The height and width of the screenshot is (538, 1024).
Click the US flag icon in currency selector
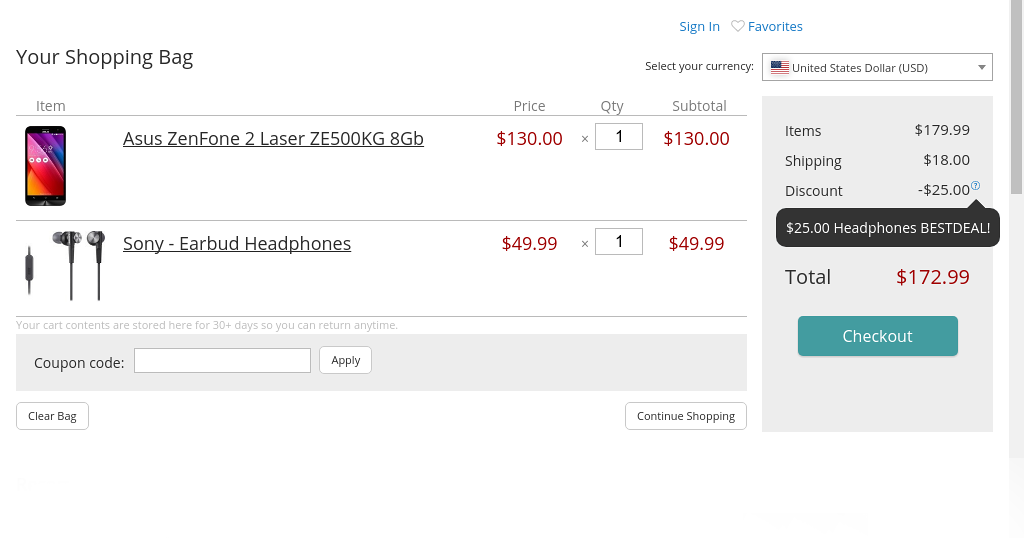pyautogui.click(x=780, y=67)
